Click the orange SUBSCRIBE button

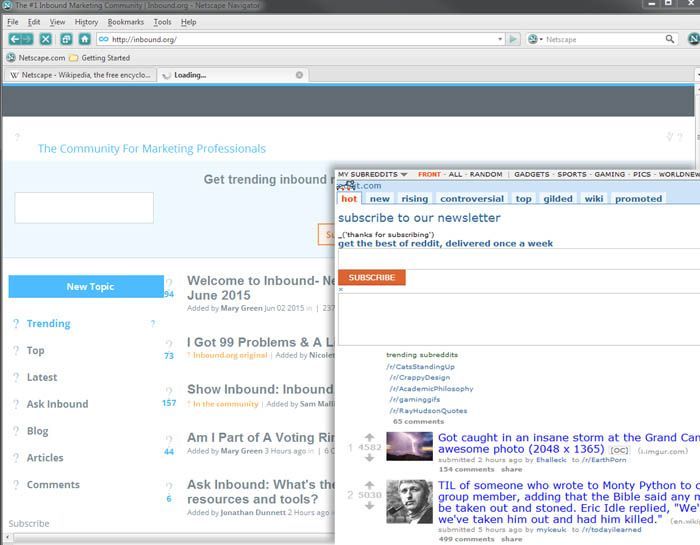pyautogui.click(x=371, y=277)
